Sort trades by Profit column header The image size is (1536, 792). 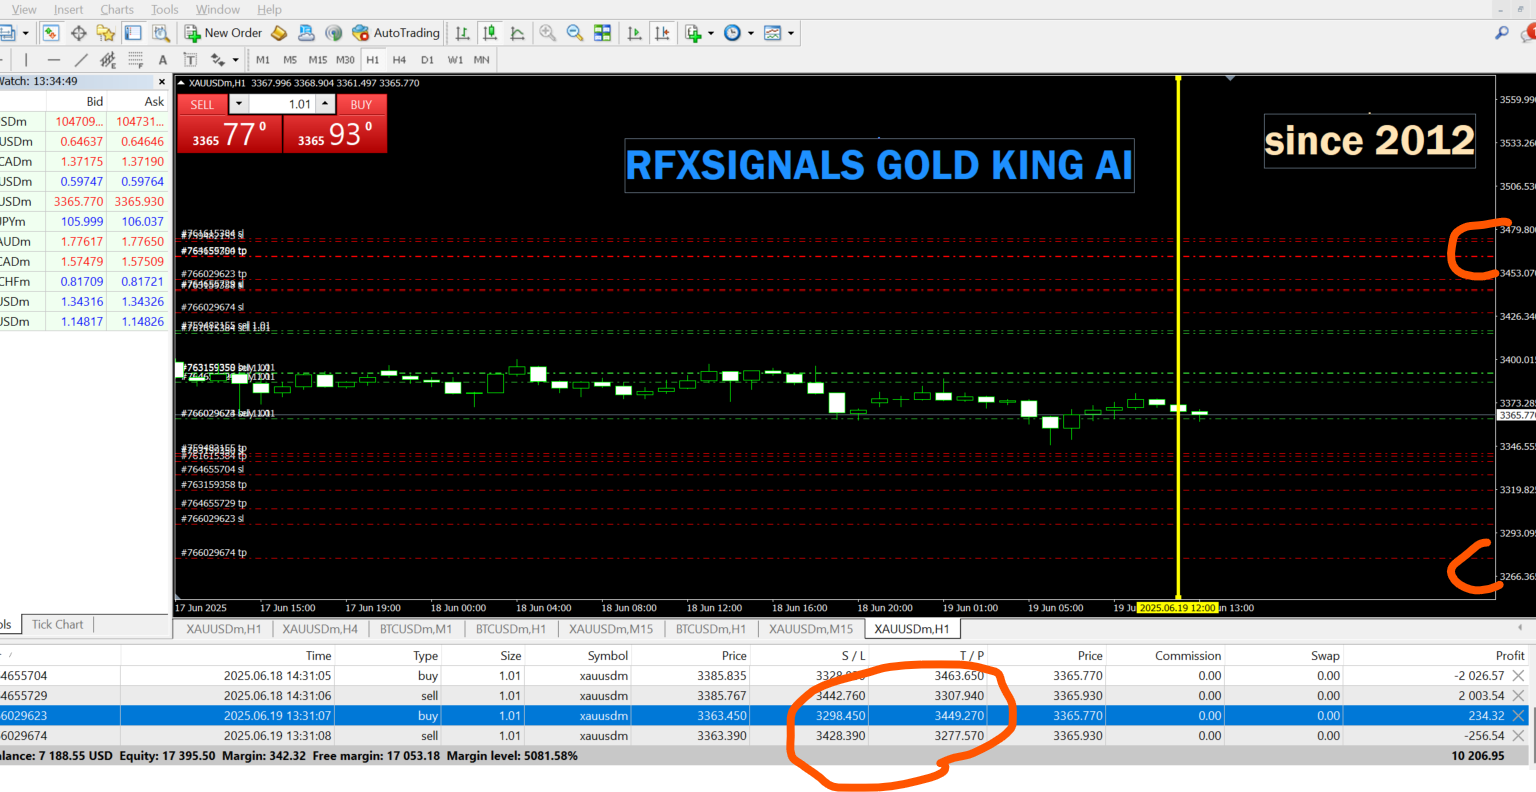pos(1510,656)
